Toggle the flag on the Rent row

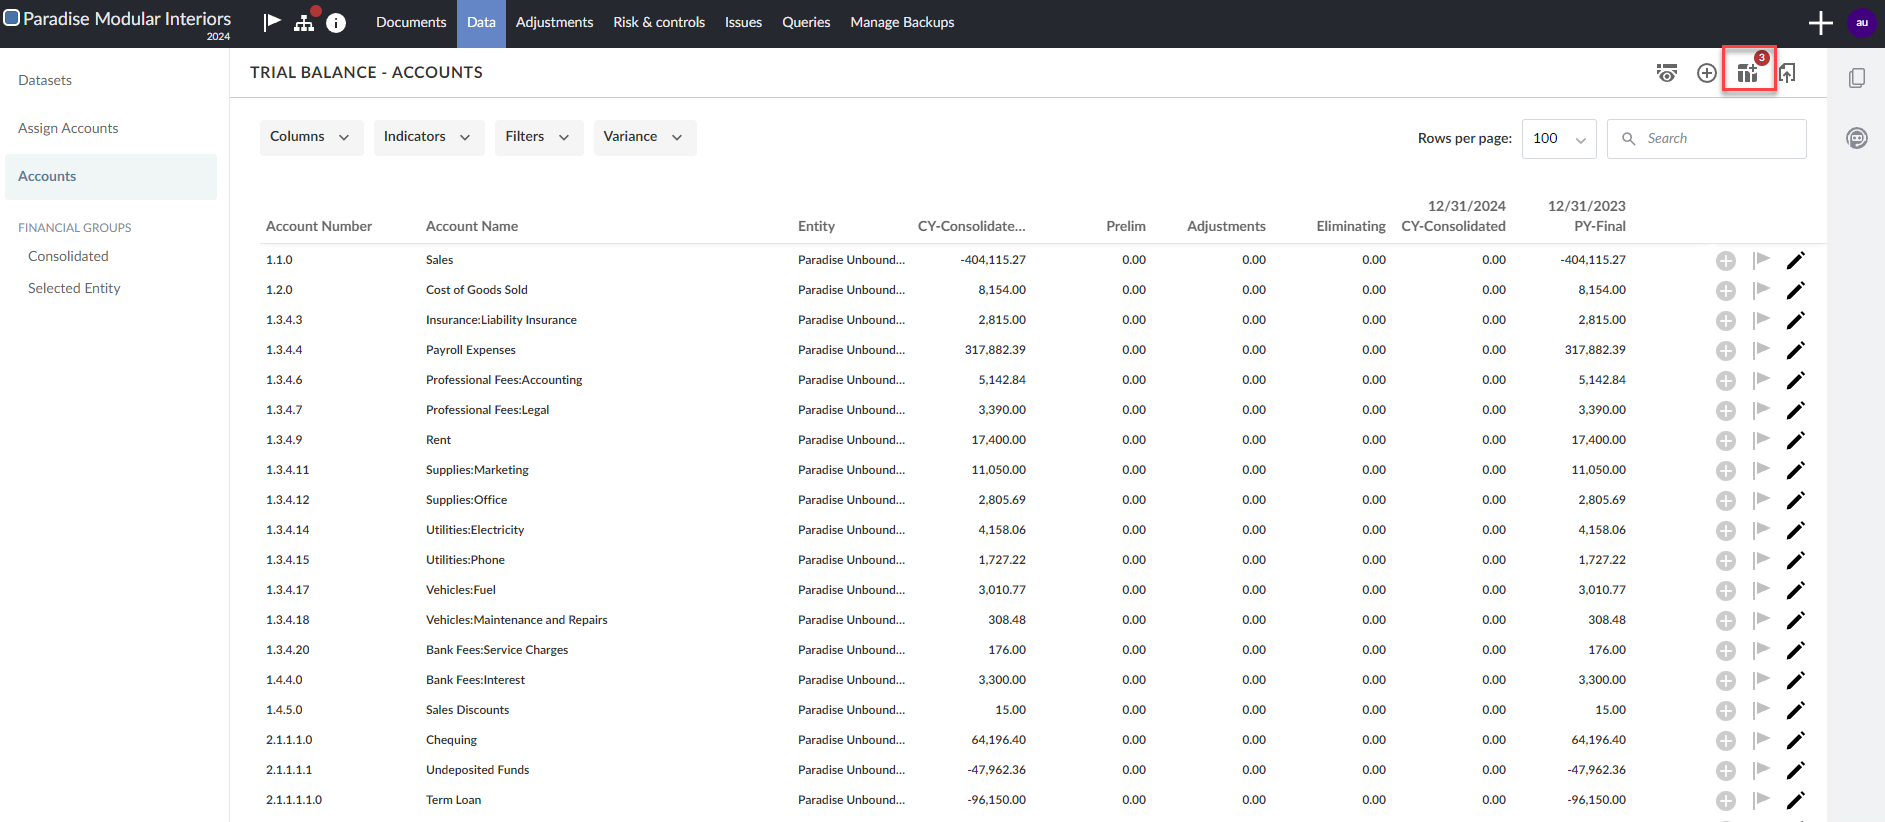tap(1761, 440)
